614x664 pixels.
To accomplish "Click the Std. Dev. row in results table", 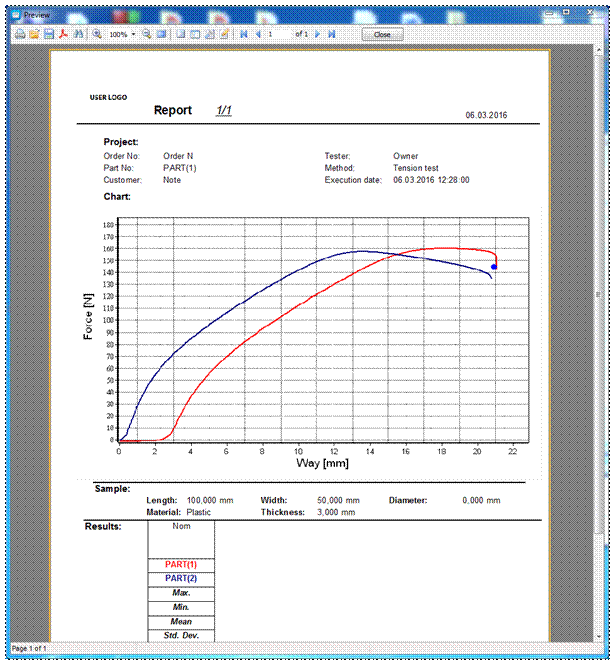I will pos(181,636).
